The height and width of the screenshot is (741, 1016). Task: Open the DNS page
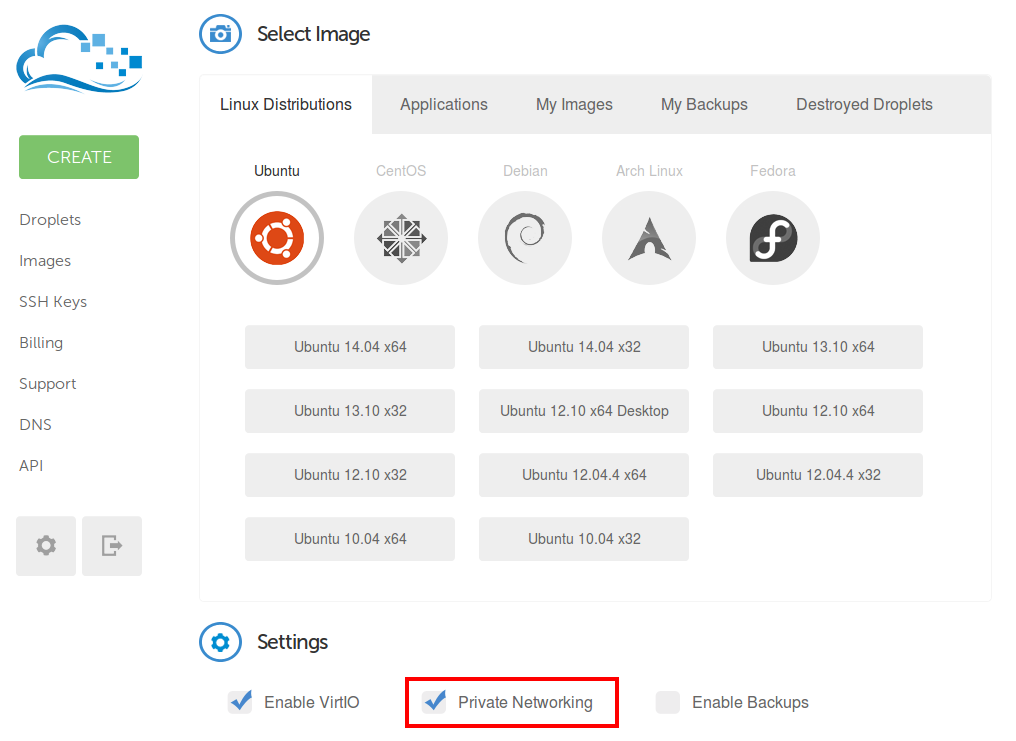click(35, 425)
